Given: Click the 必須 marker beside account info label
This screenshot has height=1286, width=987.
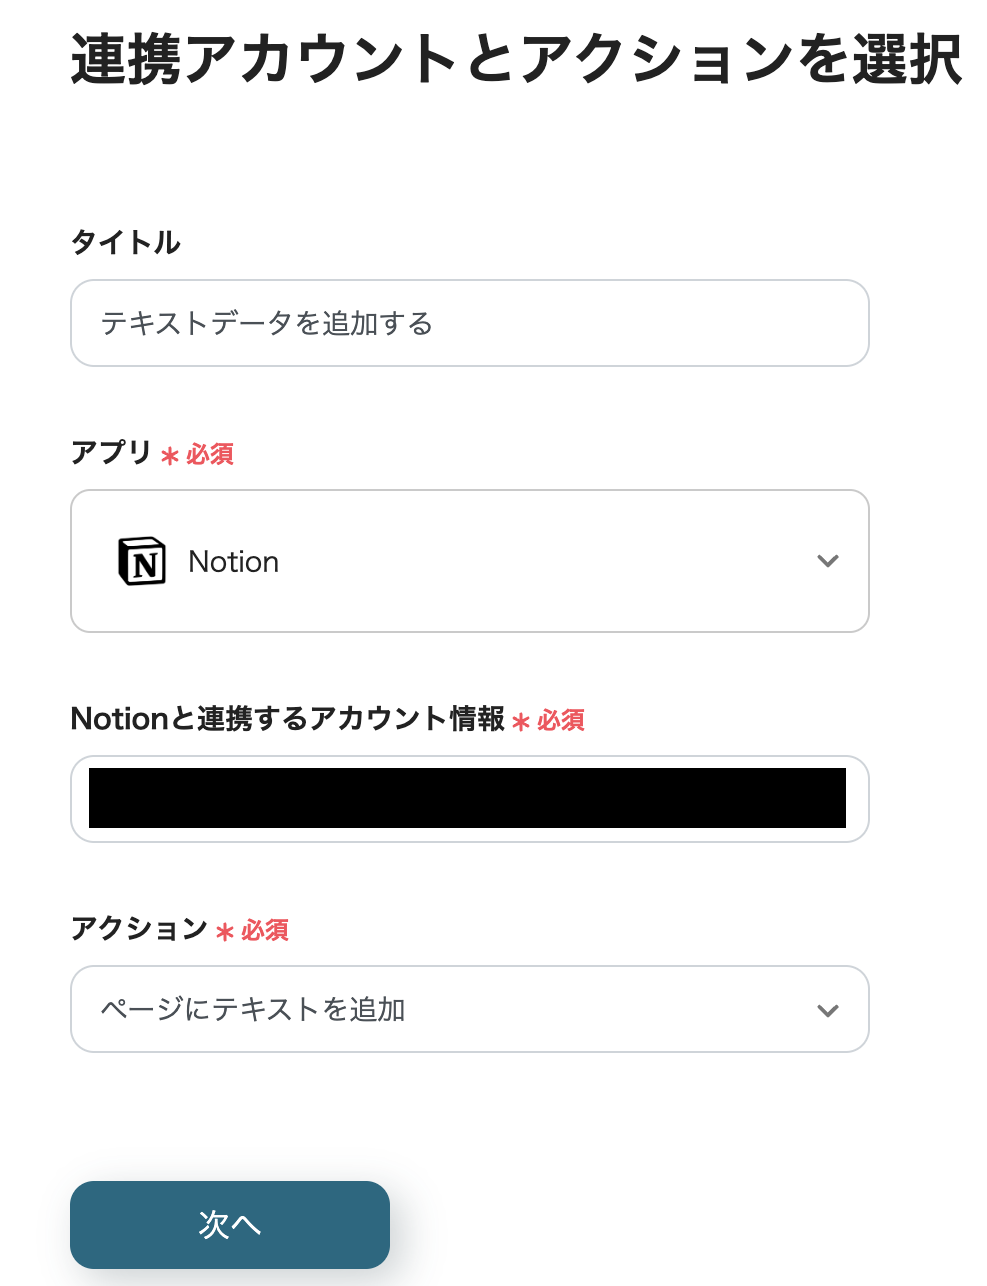Looking at the screenshot, I should (561, 721).
